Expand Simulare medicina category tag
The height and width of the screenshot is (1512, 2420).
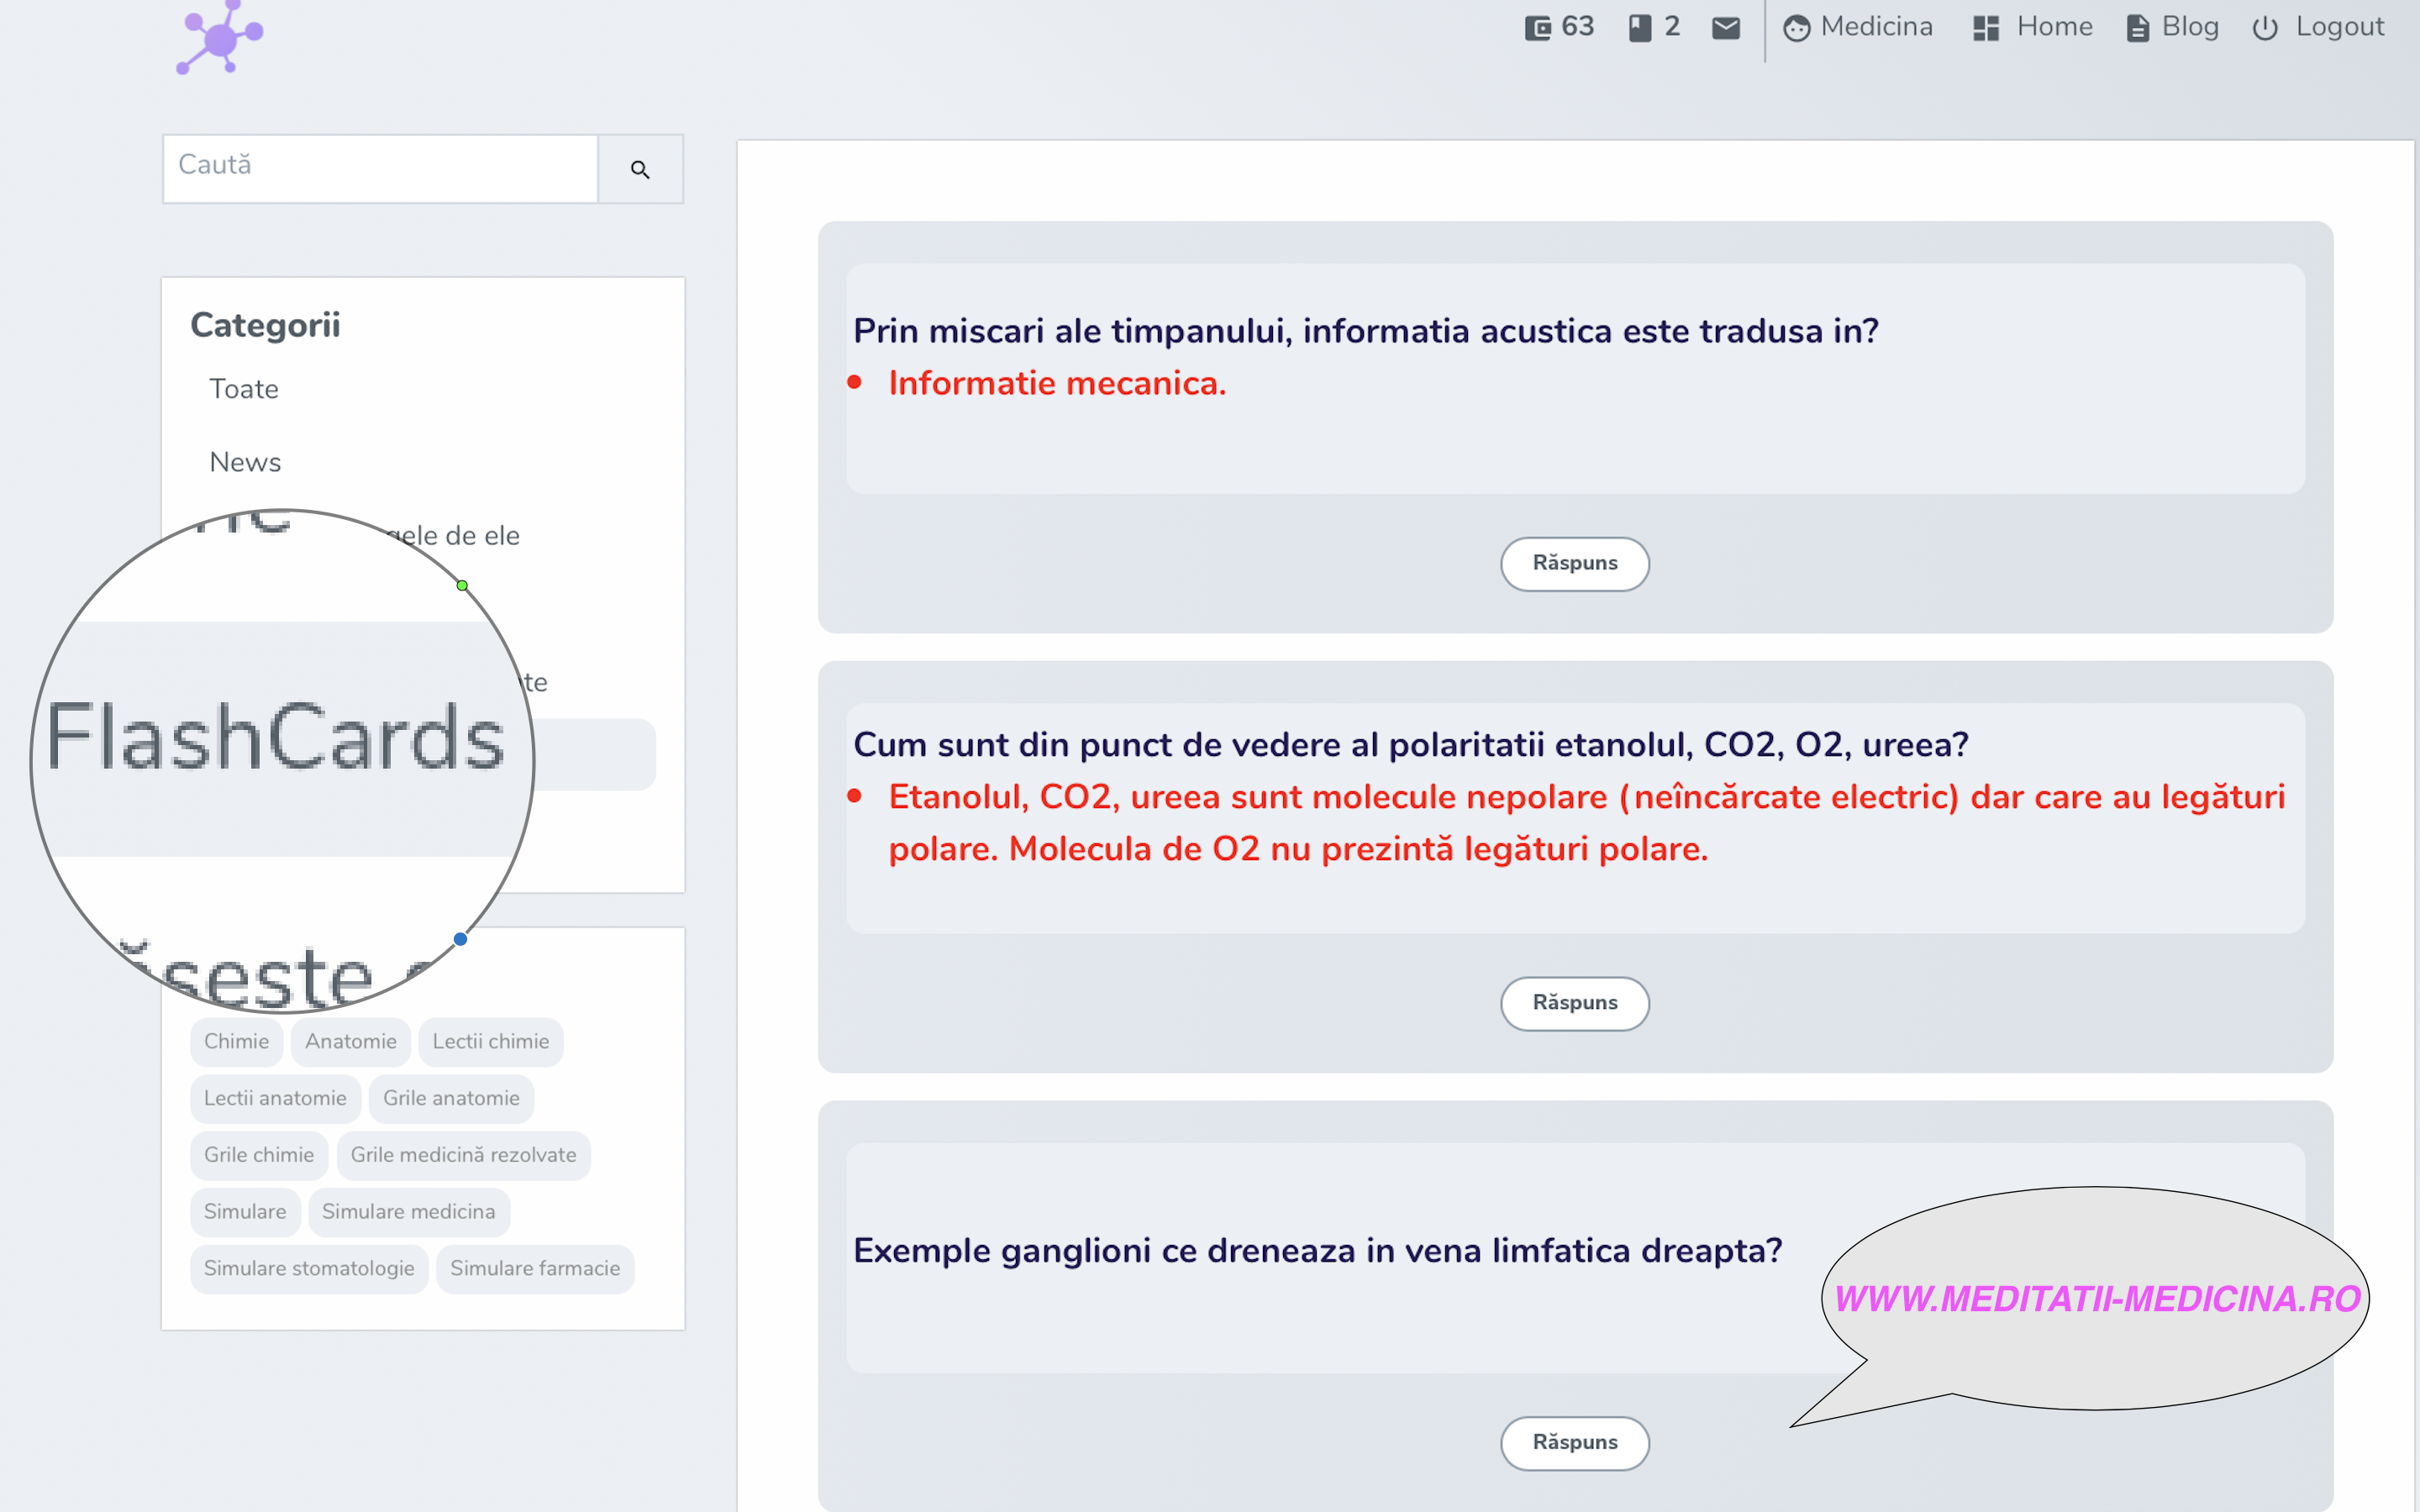[x=409, y=1210]
